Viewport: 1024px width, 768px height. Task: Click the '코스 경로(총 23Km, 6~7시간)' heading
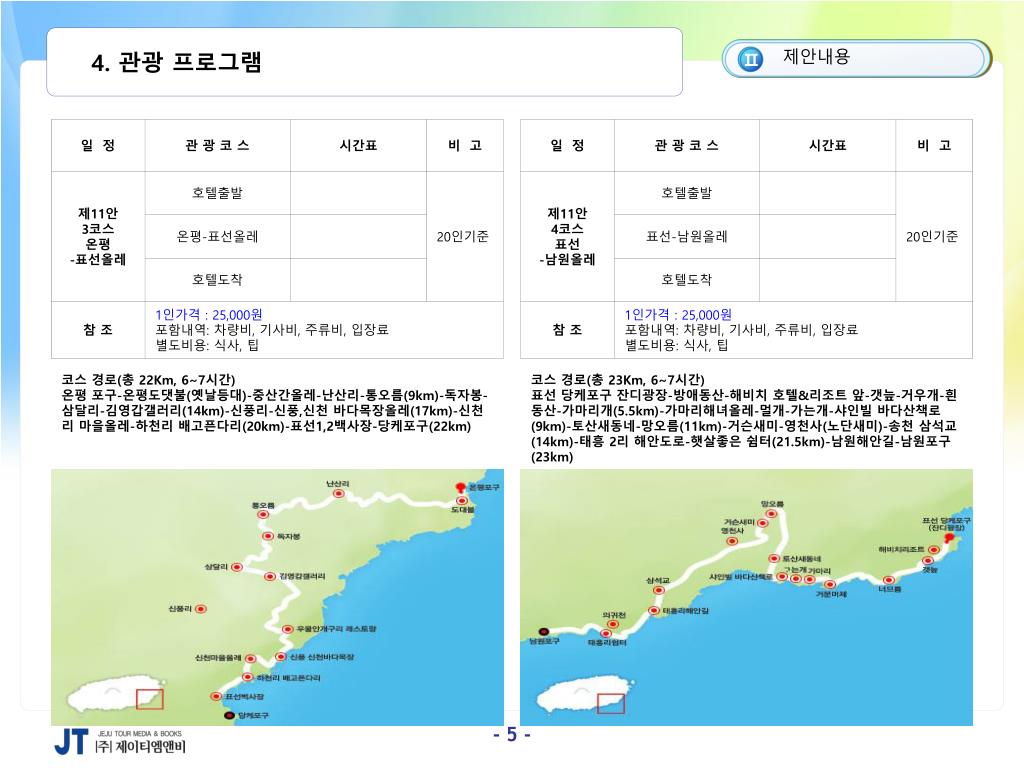click(618, 380)
